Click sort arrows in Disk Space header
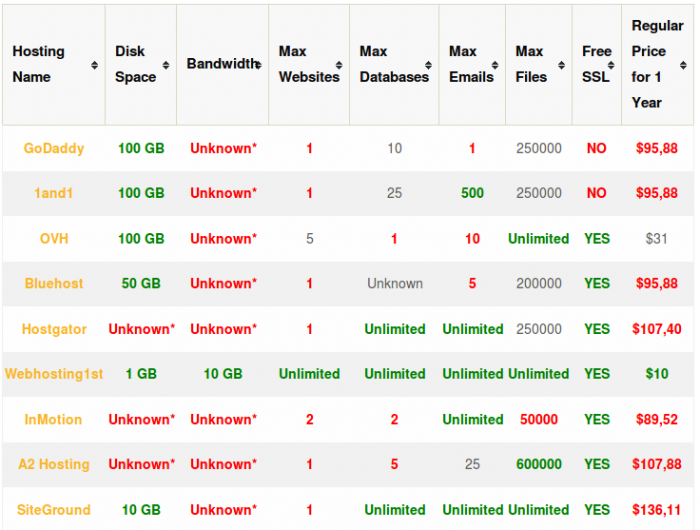The width and height of the screenshot is (700, 530). point(166,65)
